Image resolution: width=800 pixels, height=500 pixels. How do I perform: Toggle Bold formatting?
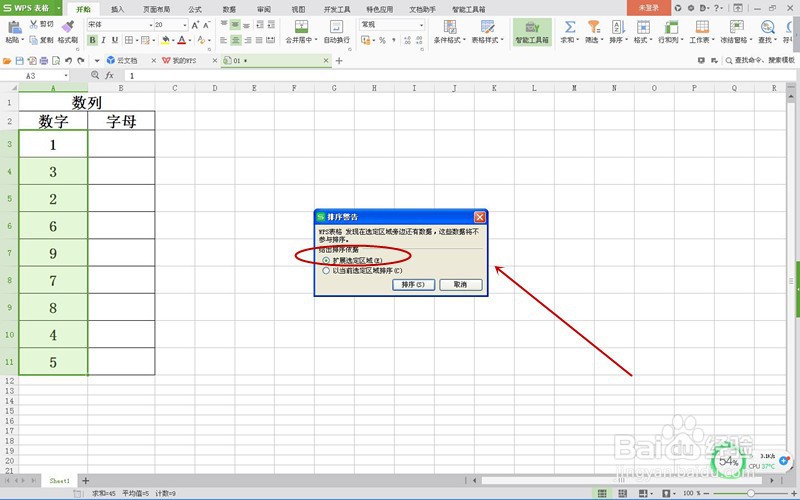pos(92,40)
